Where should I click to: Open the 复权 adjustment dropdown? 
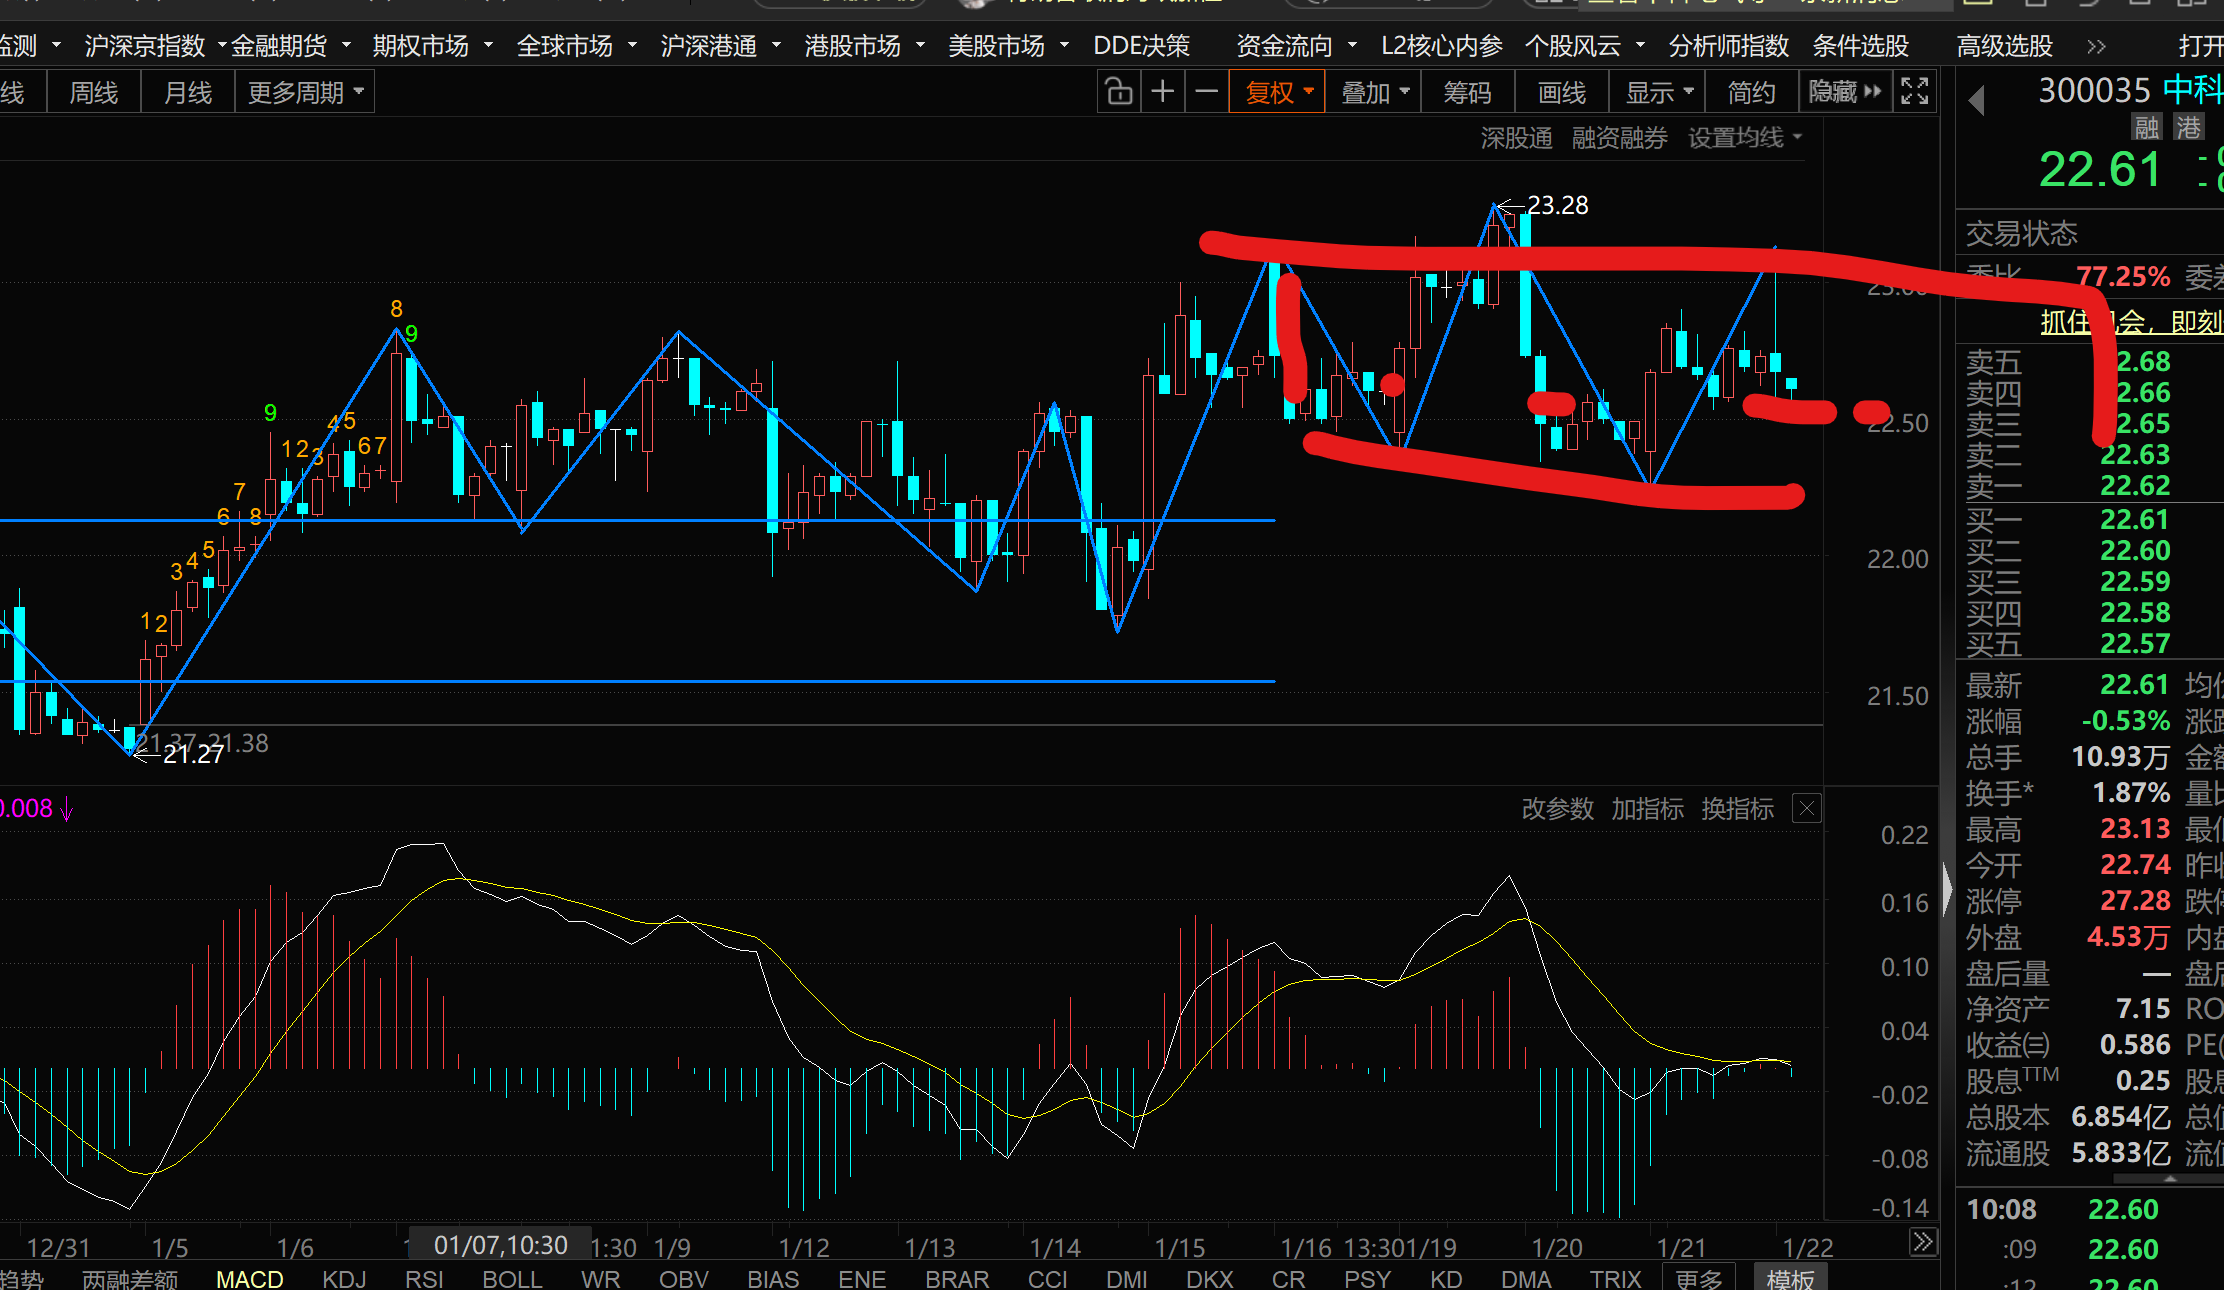pyautogui.click(x=1277, y=92)
